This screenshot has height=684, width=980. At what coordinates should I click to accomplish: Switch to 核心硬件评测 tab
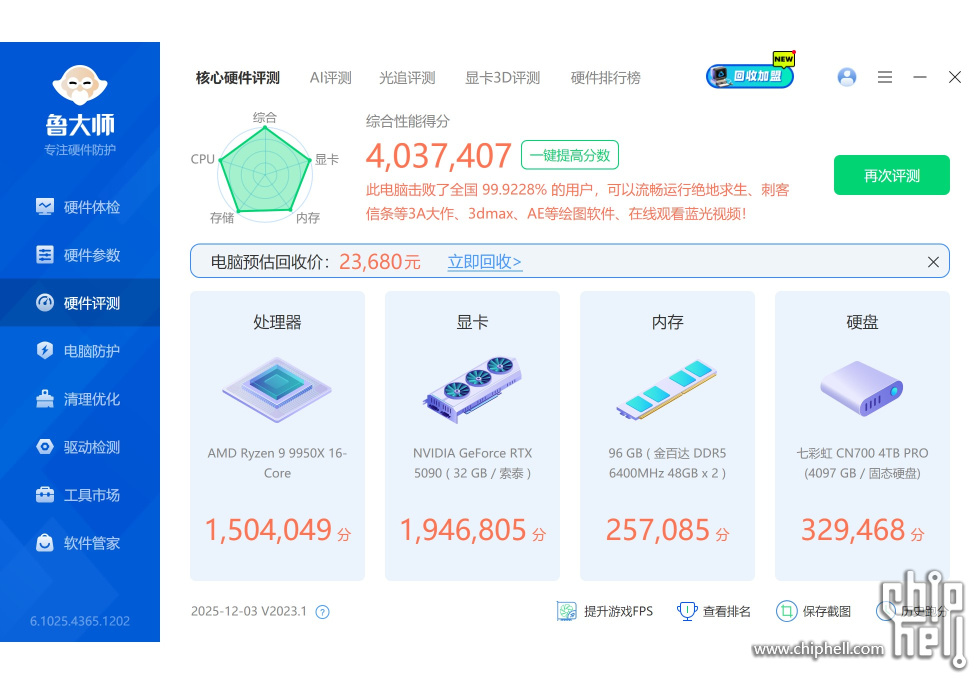[238, 78]
